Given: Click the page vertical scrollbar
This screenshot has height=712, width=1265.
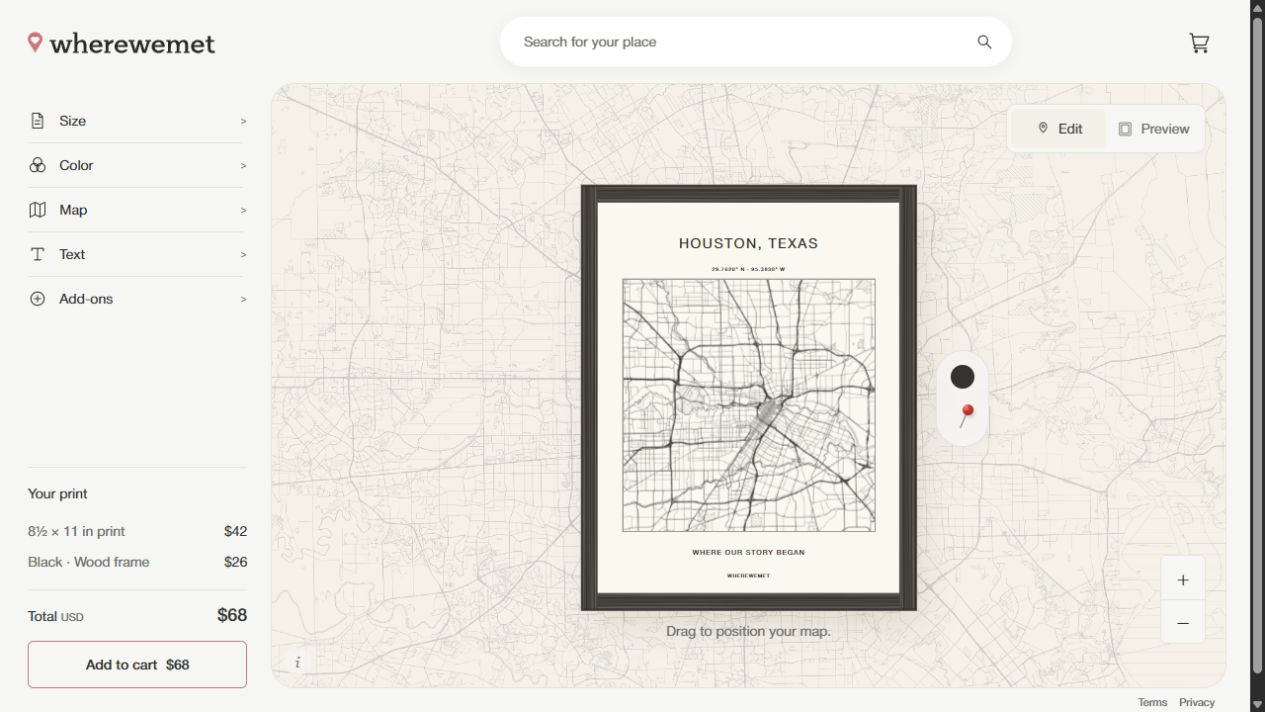Looking at the screenshot, I should [x=1257, y=345].
